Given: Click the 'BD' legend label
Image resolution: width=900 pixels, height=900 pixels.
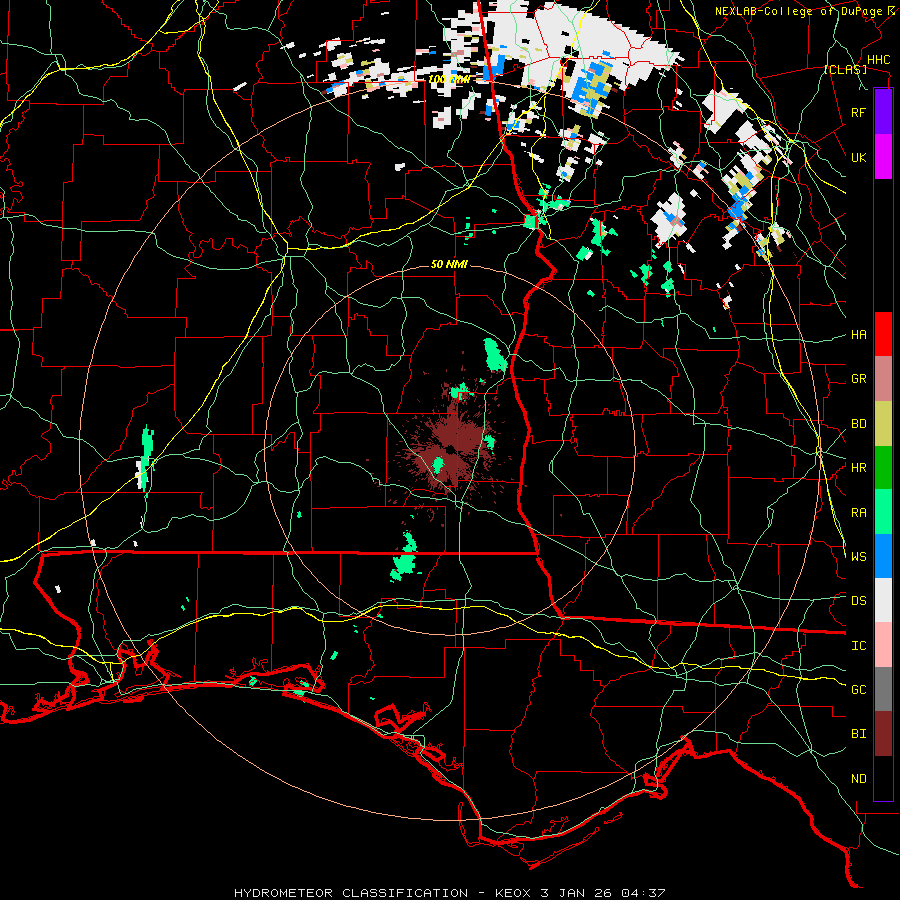Looking at the screenshot, I should tap(858, 424).
